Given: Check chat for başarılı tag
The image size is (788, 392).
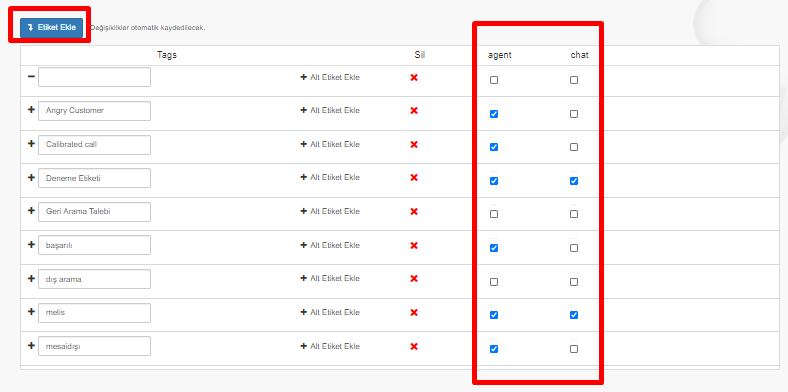Looking at the screenshot, I should (x=574, y=248).
